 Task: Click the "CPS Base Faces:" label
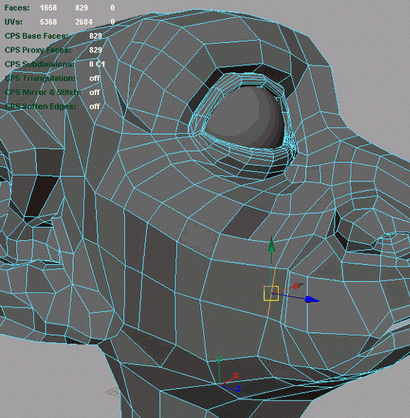click(36, 36)
